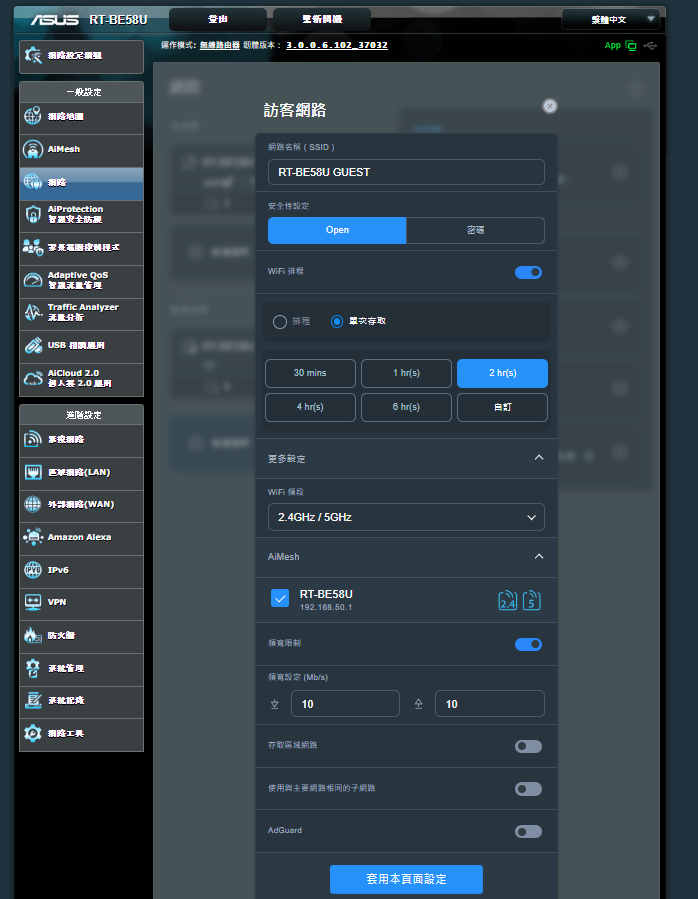Turn on the AdGuard switch
The image size is (698, 899).
(x=528, y=831)
